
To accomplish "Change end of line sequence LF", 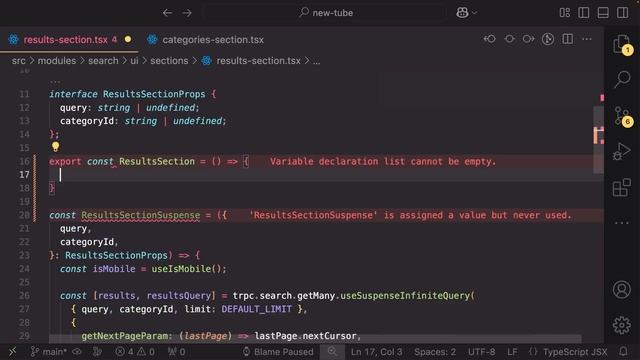I will coord(512,351).
